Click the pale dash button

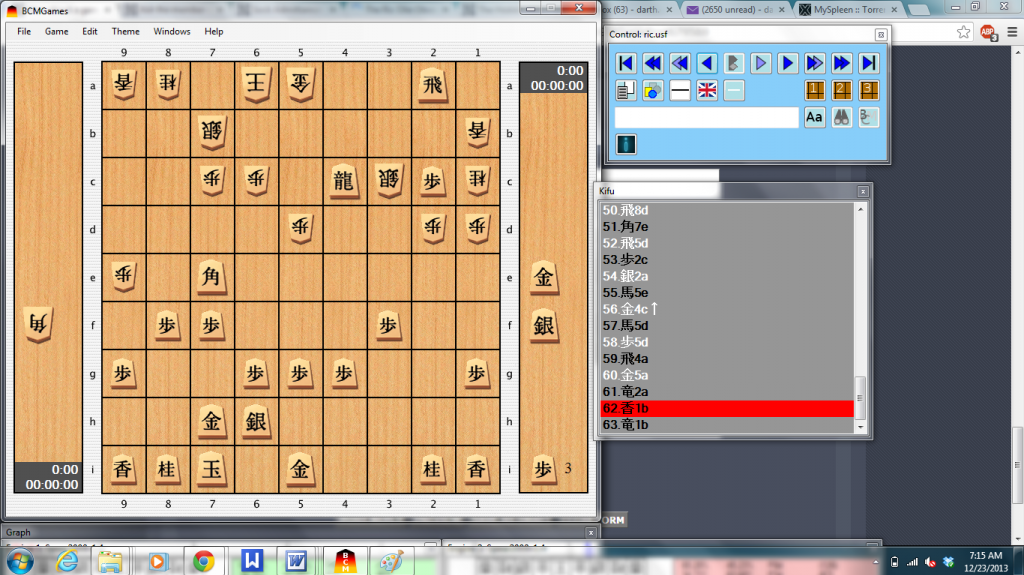(x=733, y=90)
